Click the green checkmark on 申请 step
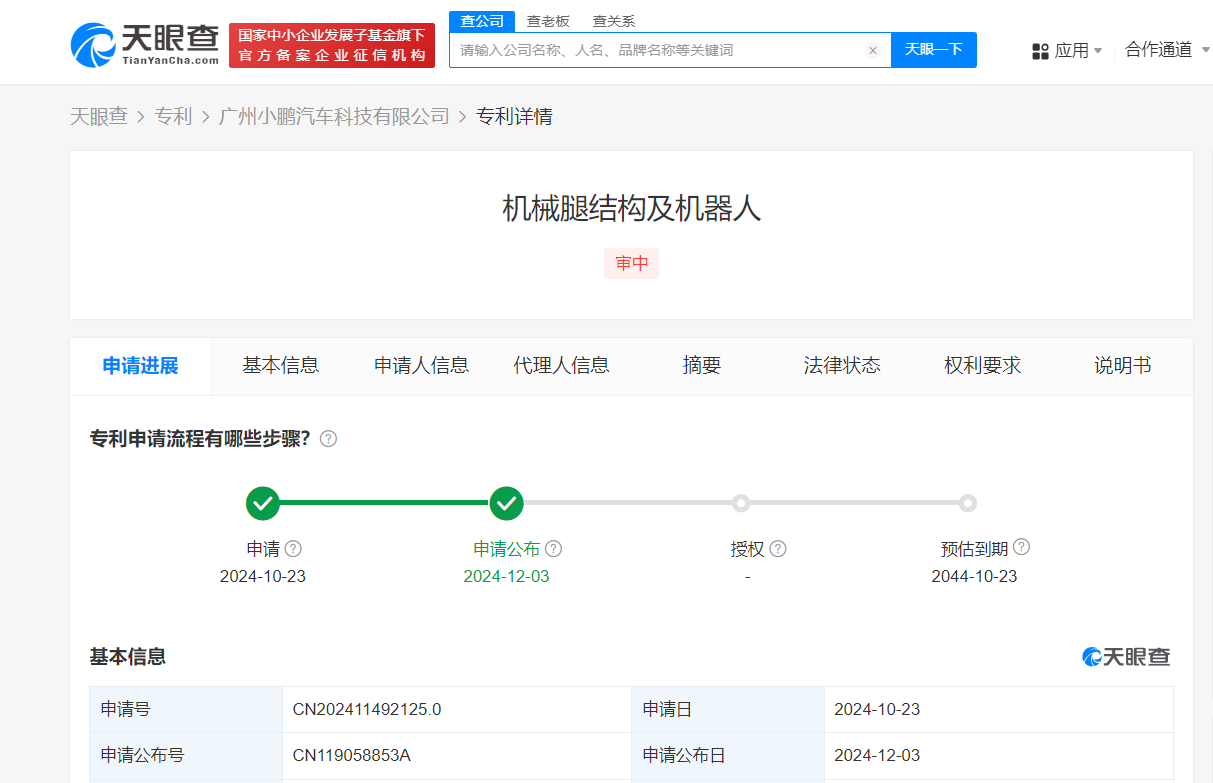 (263, 503)
